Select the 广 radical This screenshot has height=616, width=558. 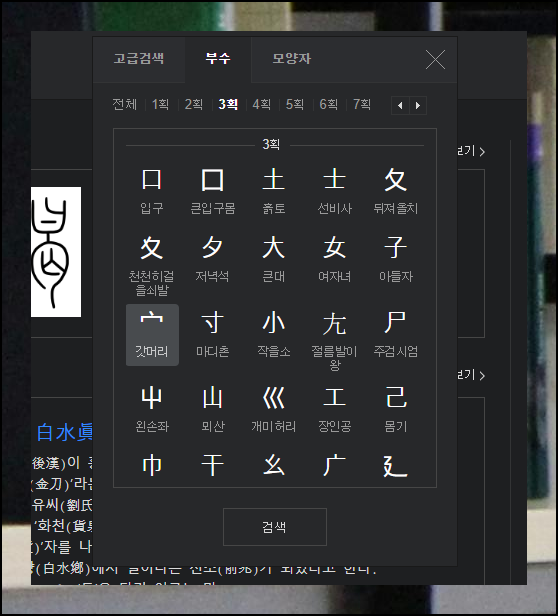[334, 466]
